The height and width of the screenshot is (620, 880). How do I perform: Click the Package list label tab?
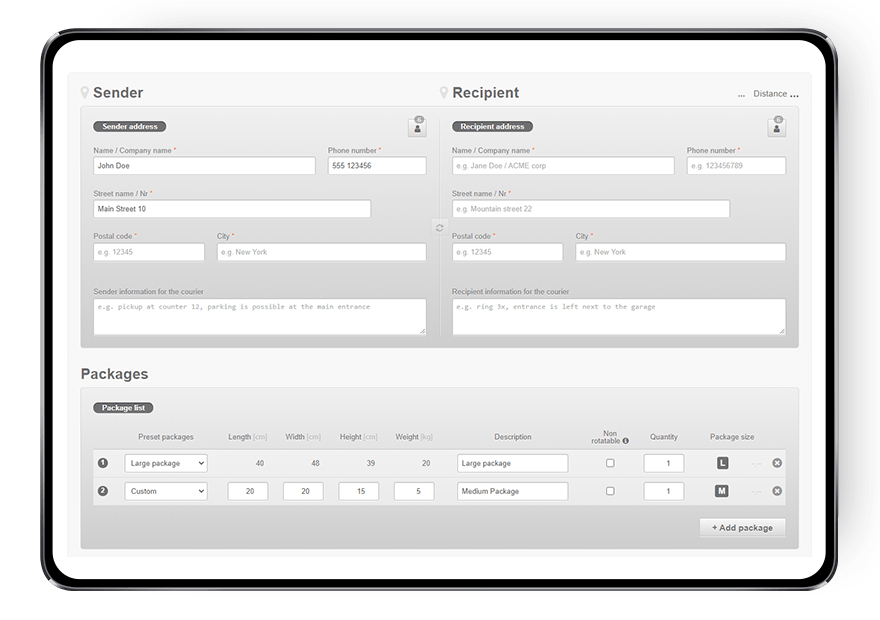pyautogui.click(x=123, y=408)
